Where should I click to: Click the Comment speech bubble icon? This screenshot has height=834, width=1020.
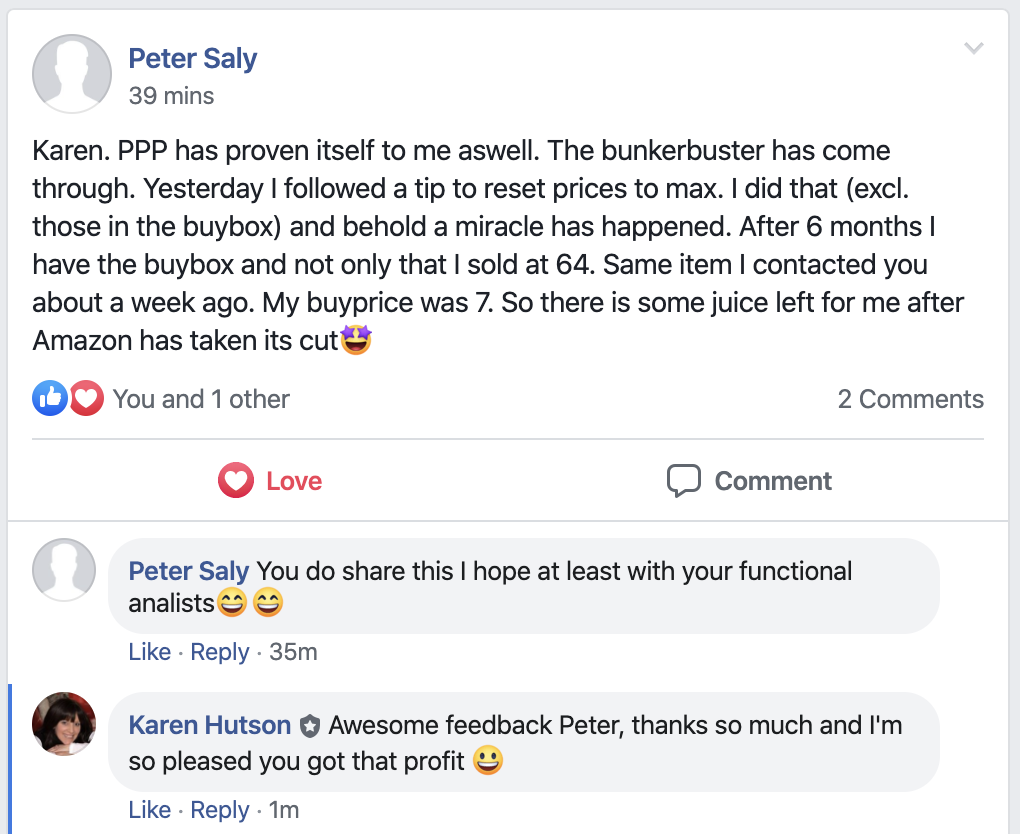[x=685, y=480]
